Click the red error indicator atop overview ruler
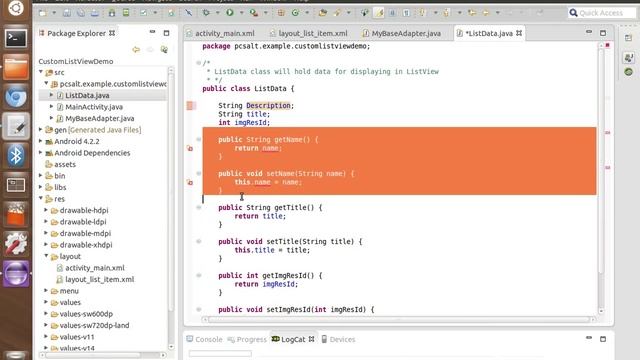640x360 pixels. click(x=607, y=45)
